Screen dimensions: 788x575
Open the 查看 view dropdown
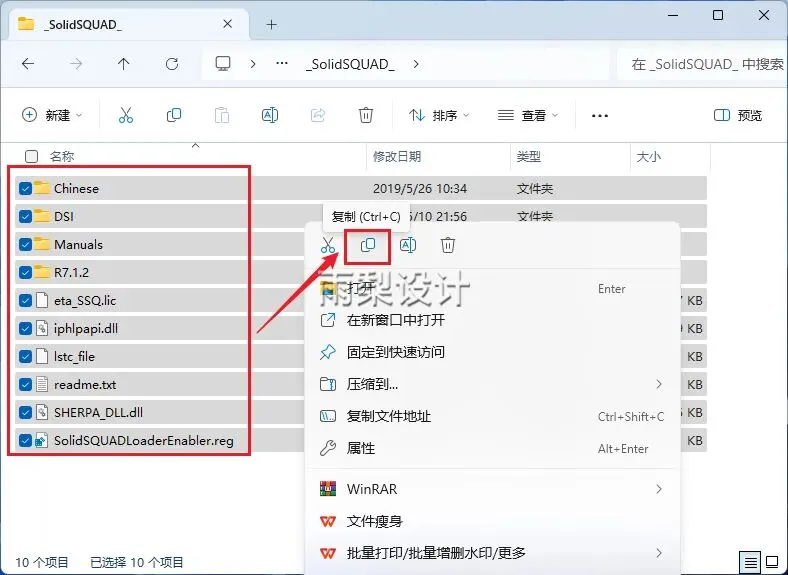click(x=528, y=115)
